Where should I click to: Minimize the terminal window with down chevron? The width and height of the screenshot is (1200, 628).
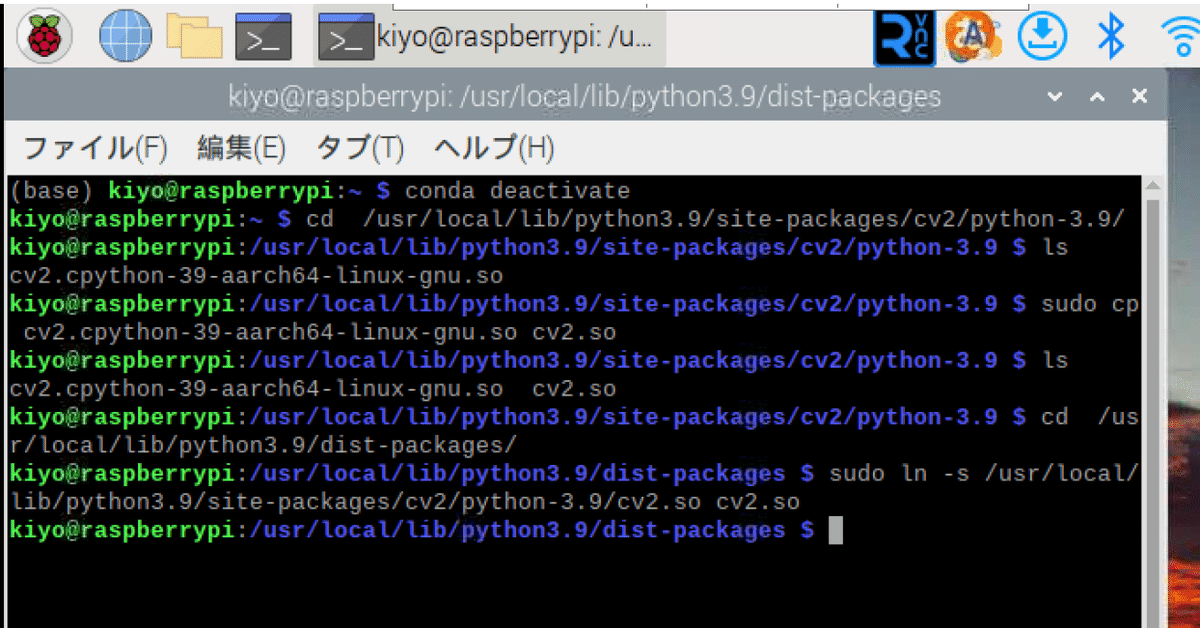[x=1055, y=97]
